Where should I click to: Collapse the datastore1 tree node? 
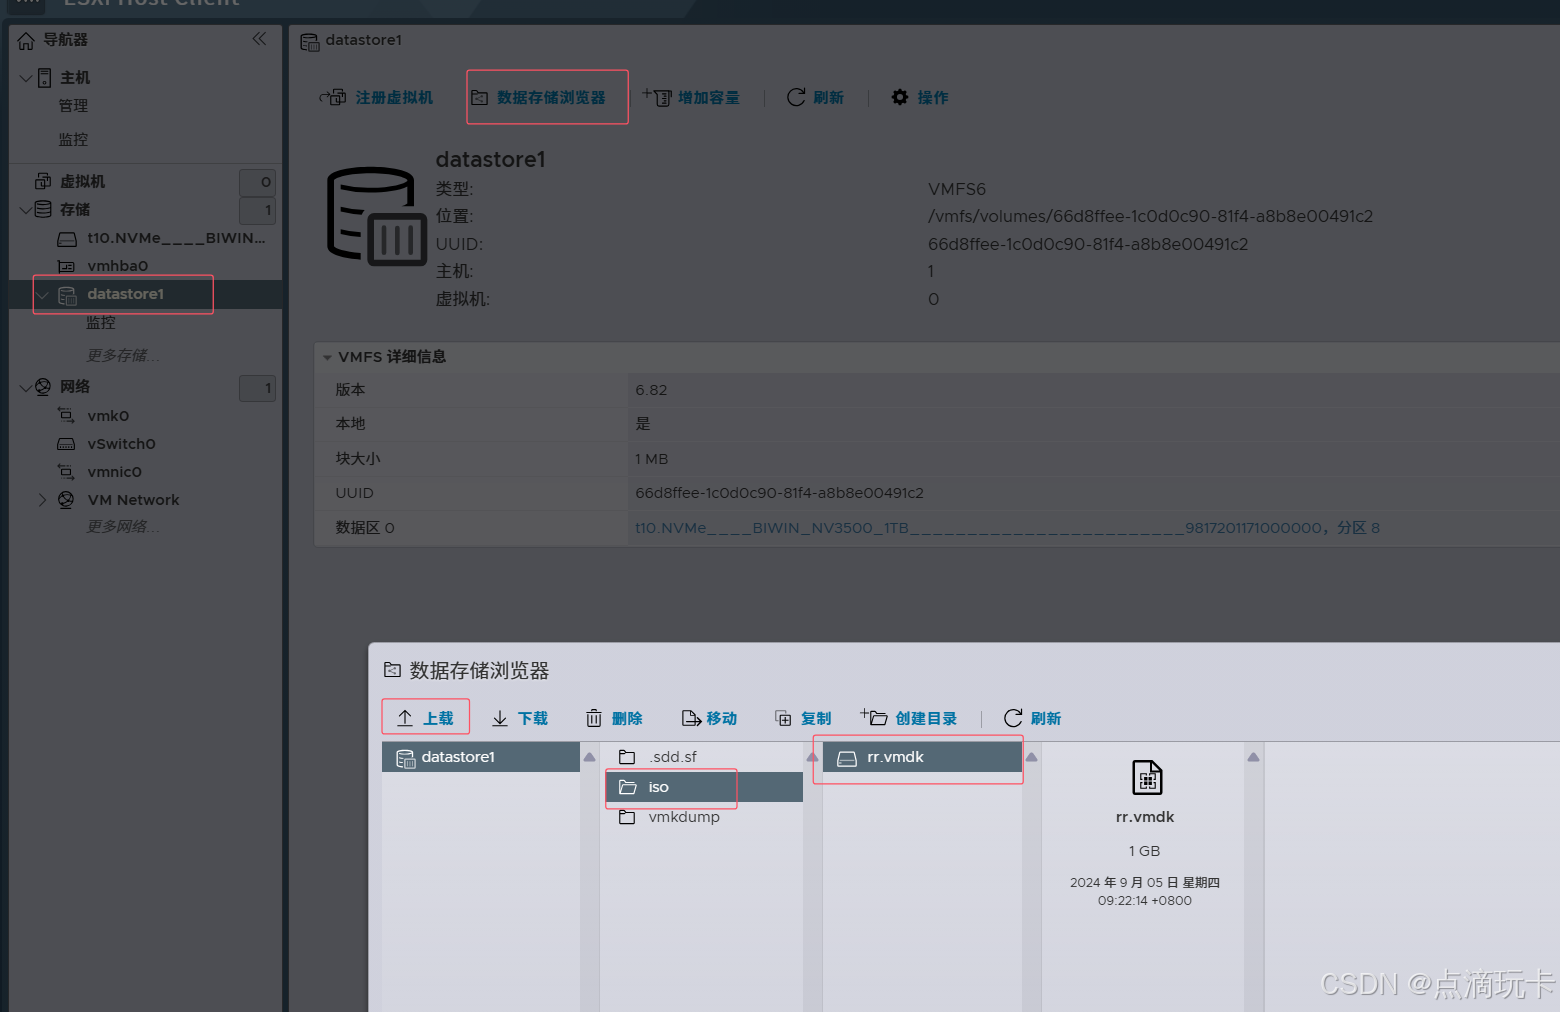(43, 294)
